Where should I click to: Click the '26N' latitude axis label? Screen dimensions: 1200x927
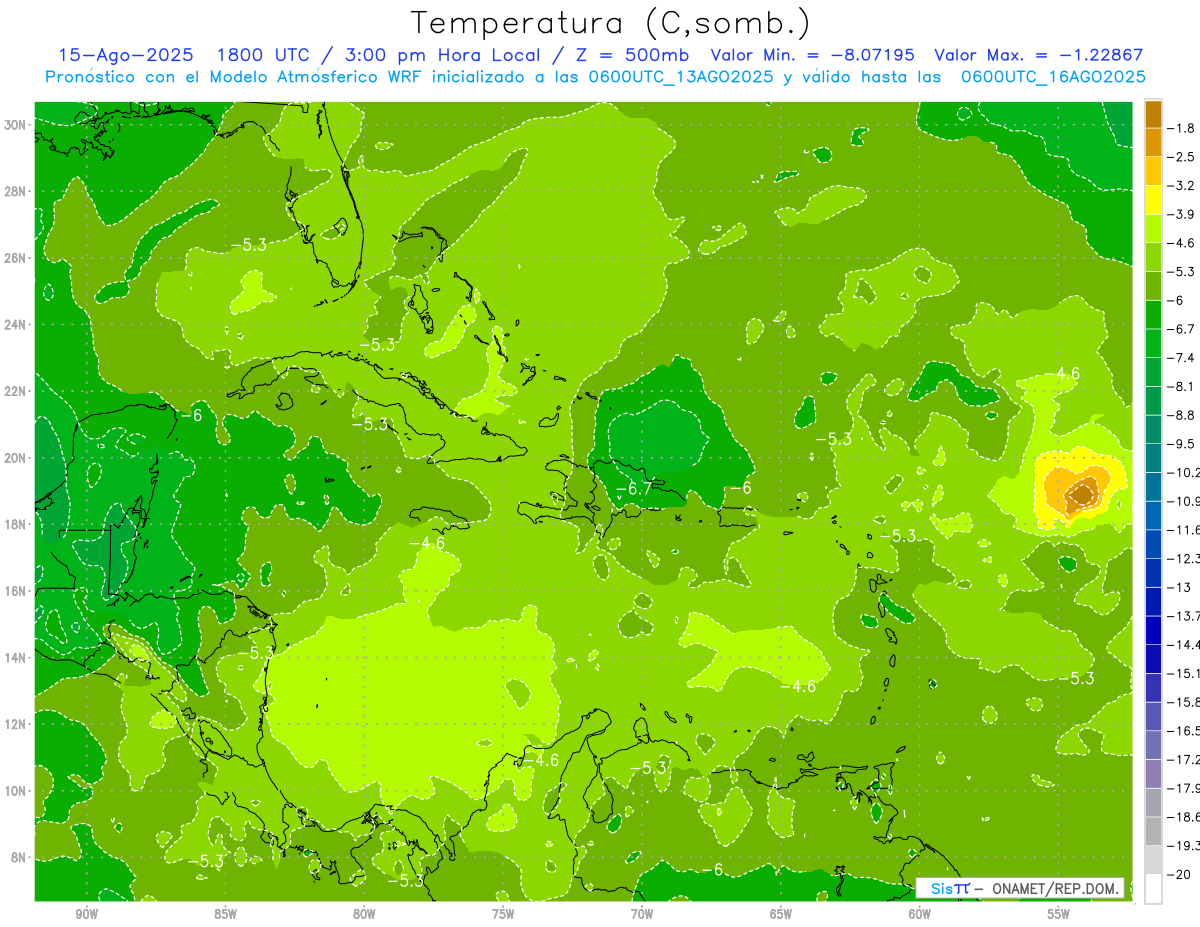click(x=17, y=258)
